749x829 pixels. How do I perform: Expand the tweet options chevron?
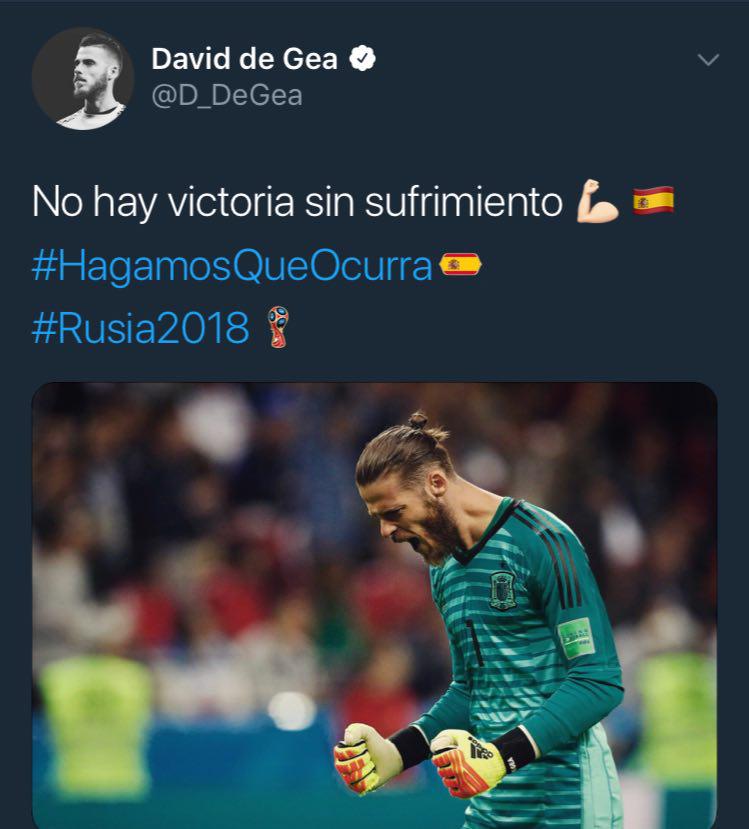(x=708, y=59)
